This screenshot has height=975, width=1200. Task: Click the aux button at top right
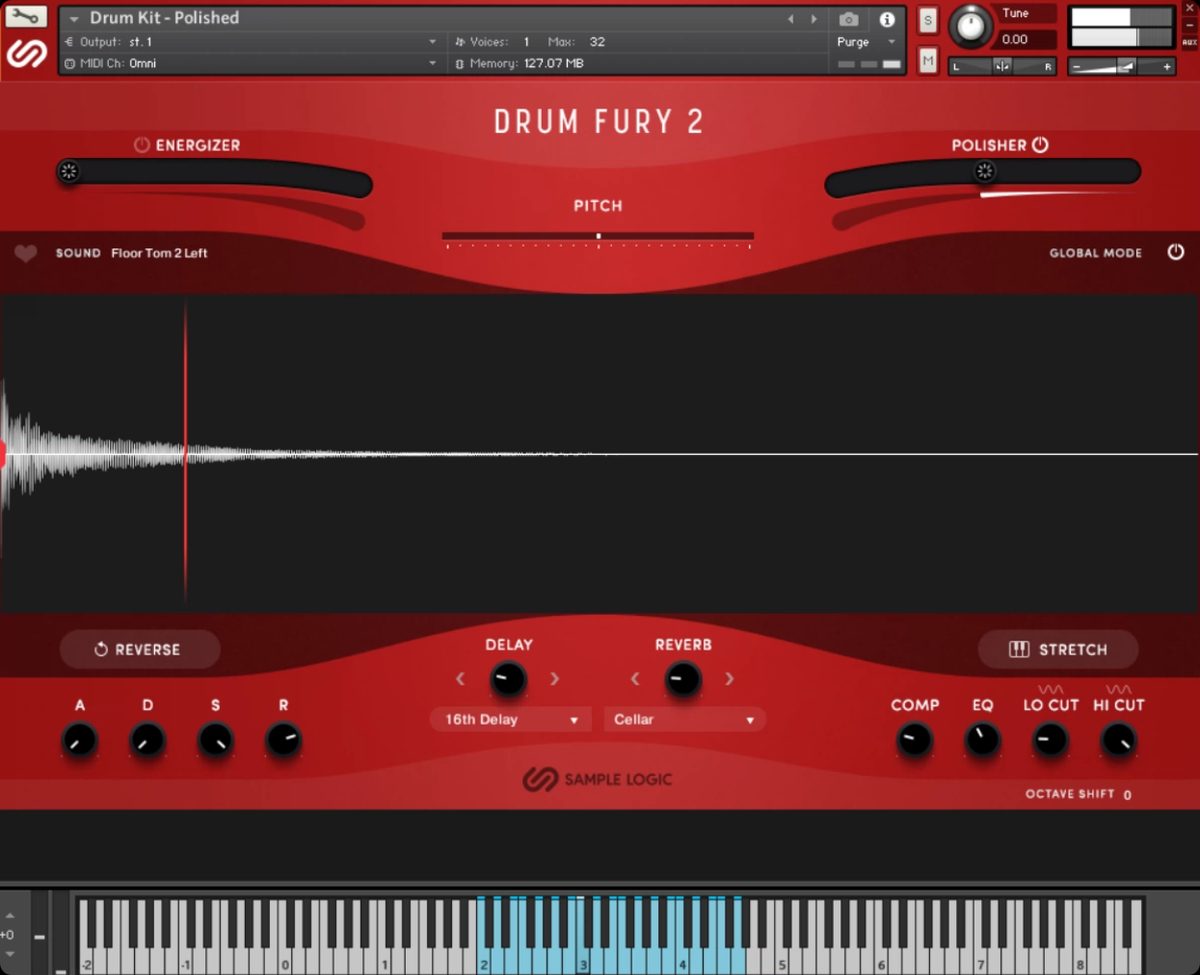pyautogui.click(x=1189, y=42)
